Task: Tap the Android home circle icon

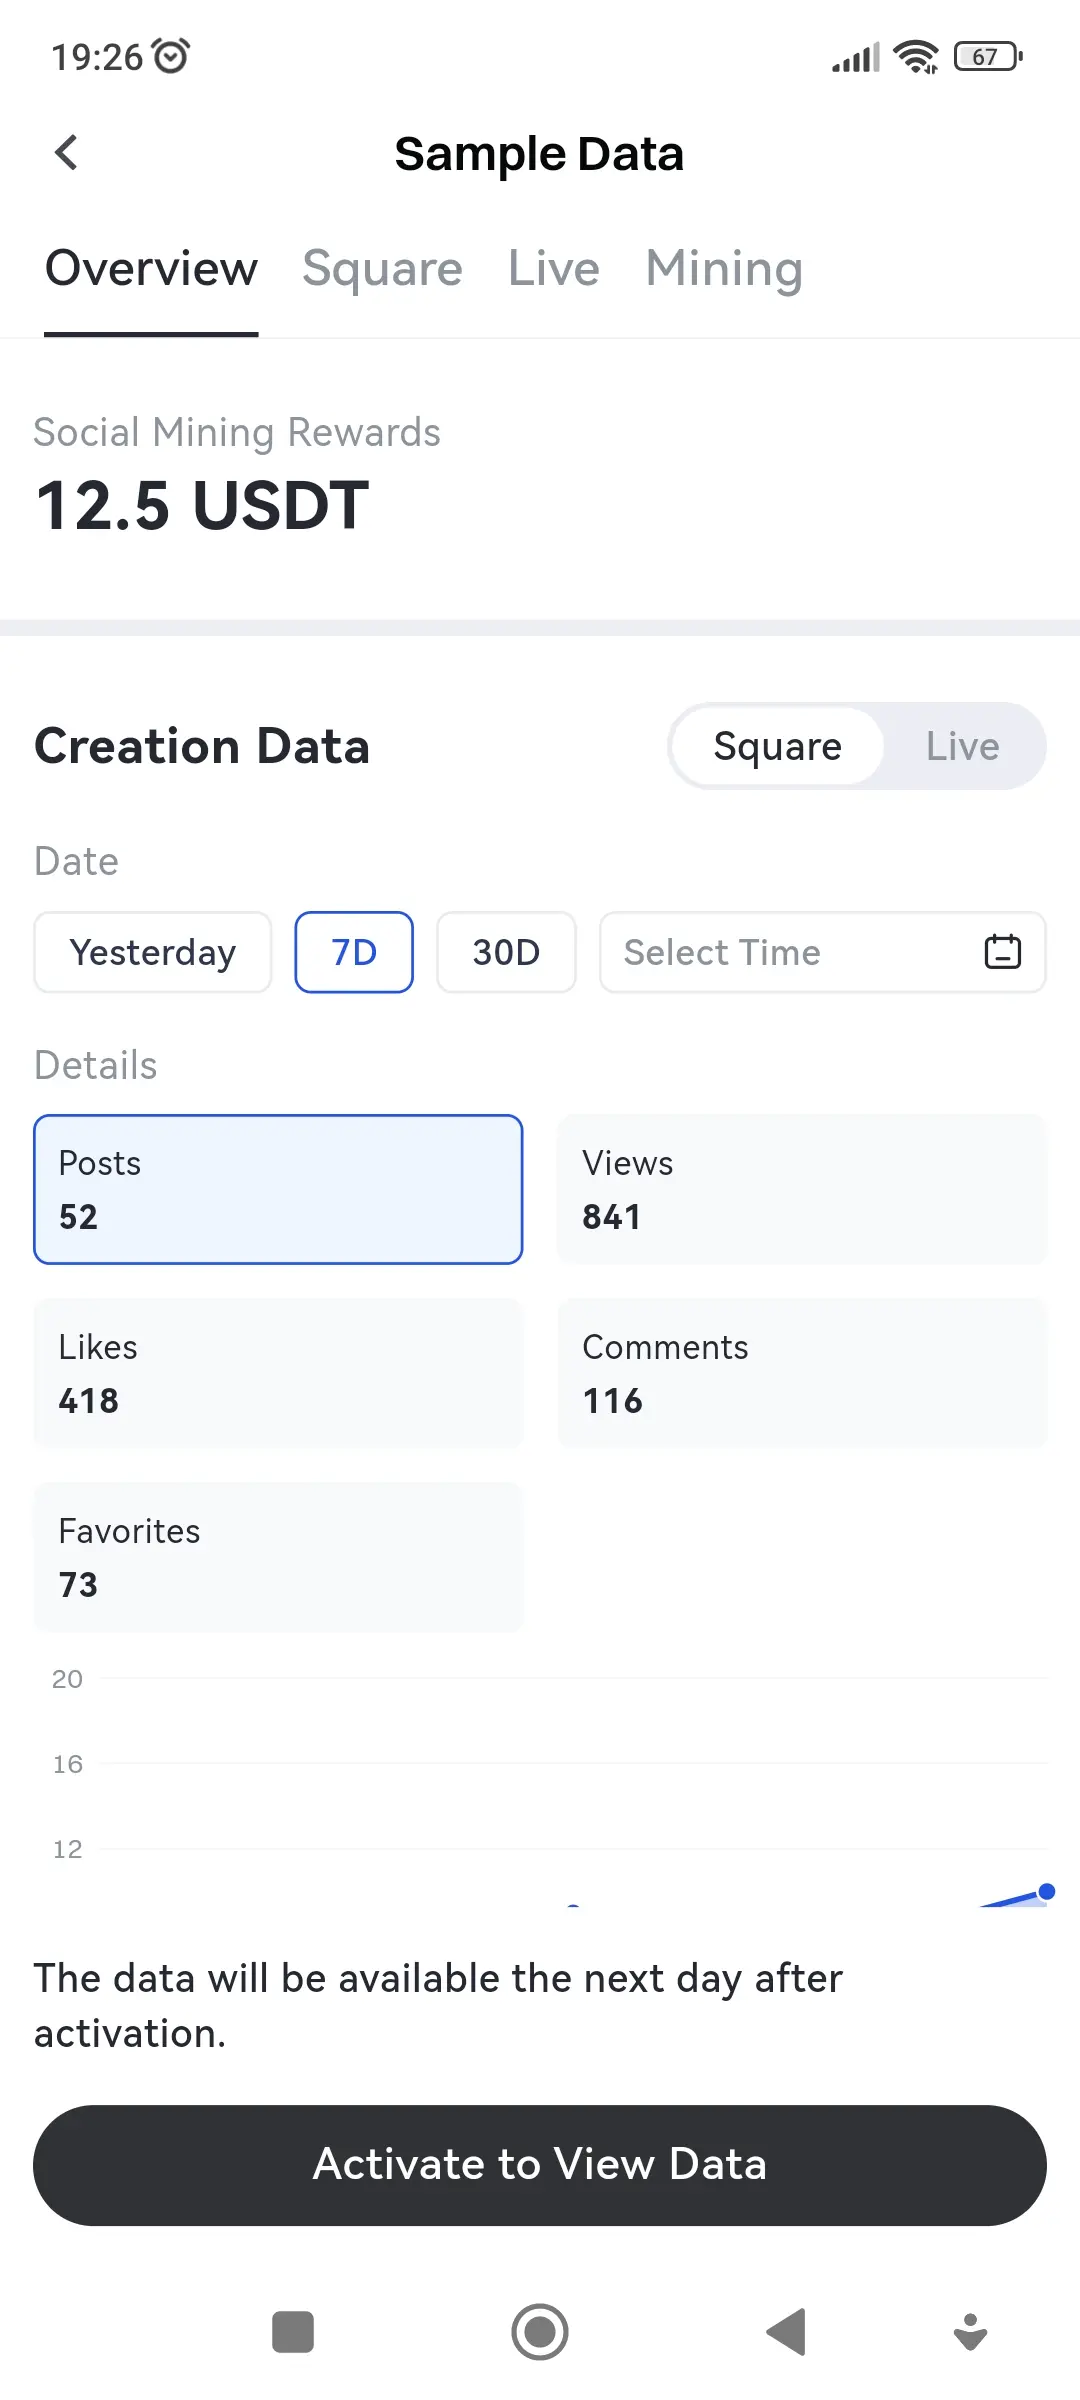Action: 540,2332
